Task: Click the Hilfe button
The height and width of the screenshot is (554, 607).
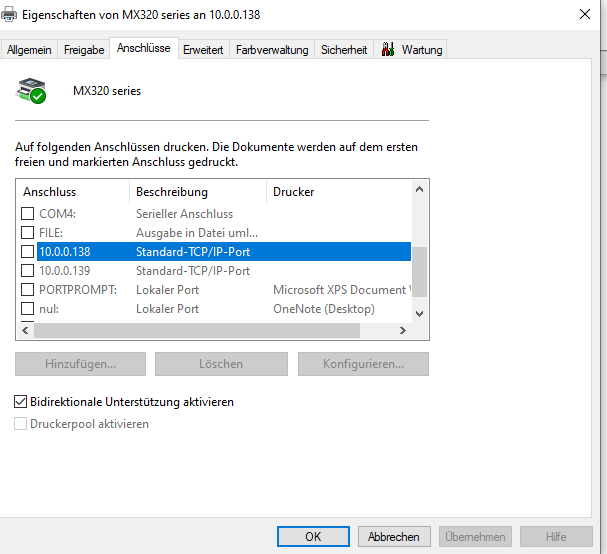Action: [x=556, y=537]
